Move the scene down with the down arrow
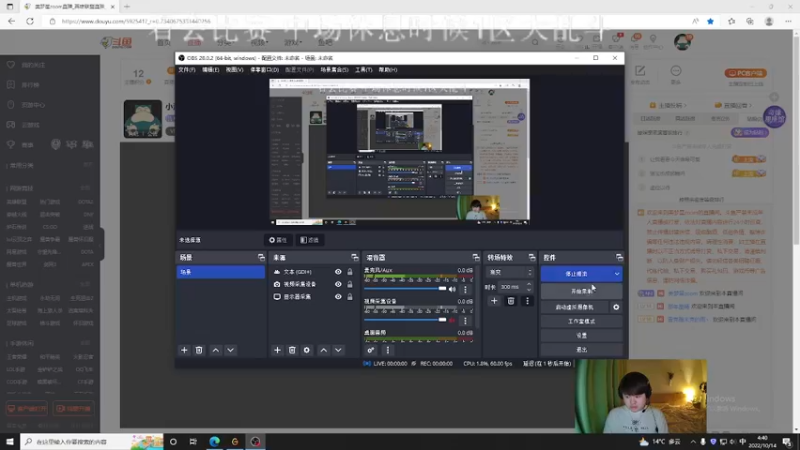 point(231,351)
